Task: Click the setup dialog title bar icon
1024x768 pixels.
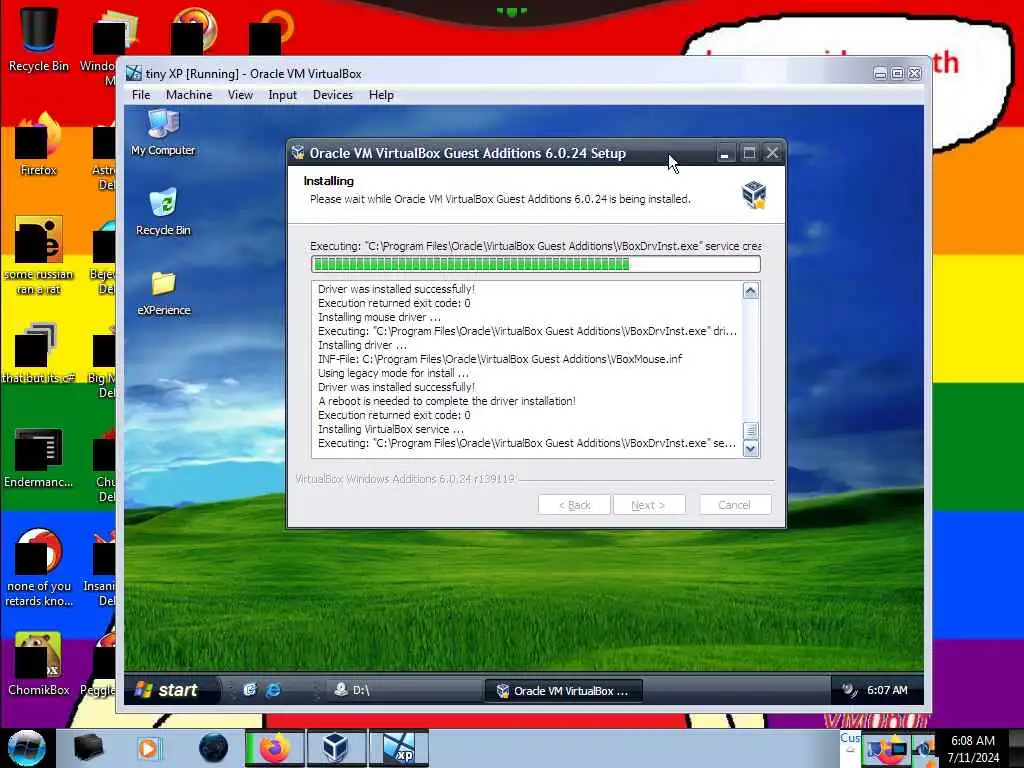Action: [x=298, y=153]
